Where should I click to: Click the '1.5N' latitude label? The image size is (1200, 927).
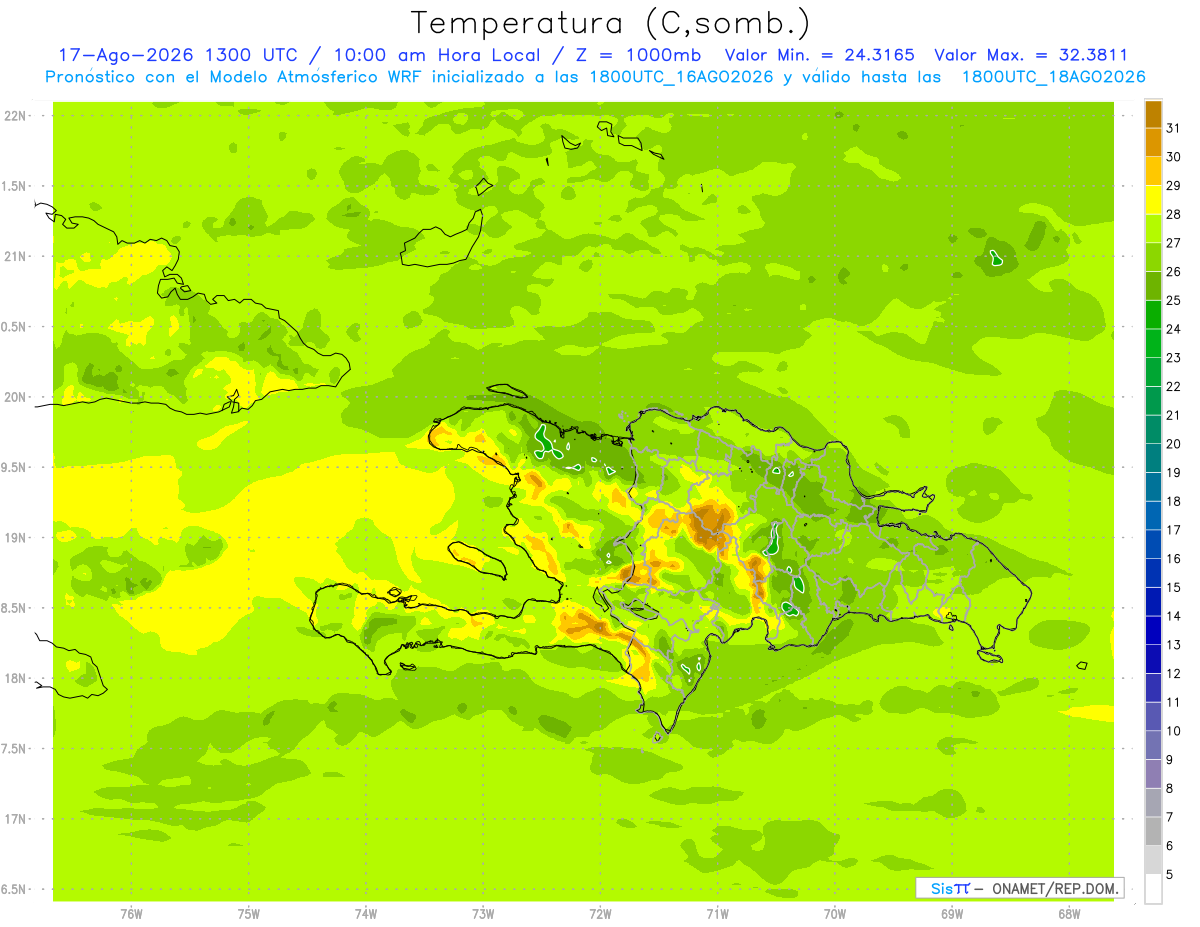[15, 186]
